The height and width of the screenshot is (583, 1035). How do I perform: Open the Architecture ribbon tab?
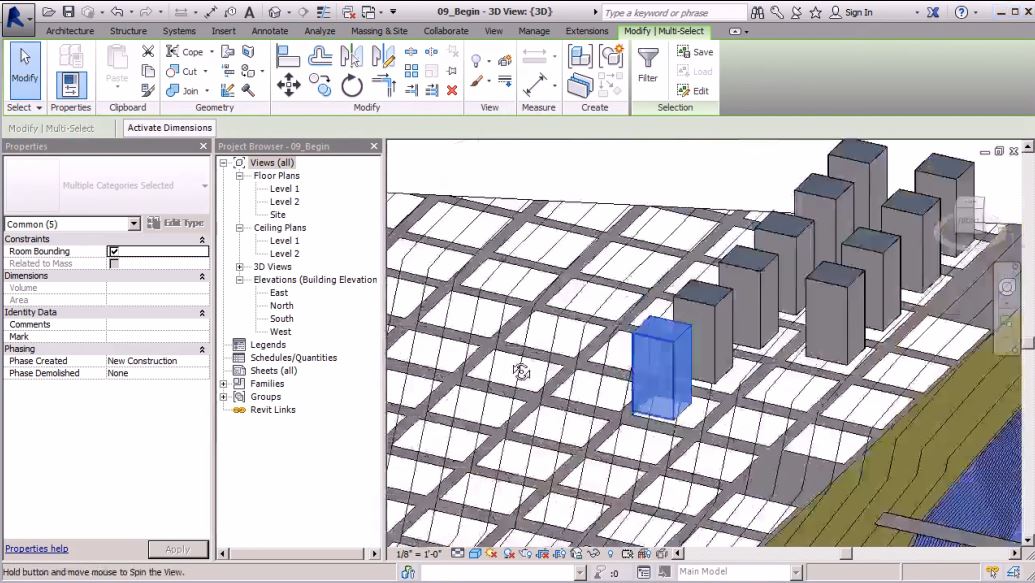[70, 31]
